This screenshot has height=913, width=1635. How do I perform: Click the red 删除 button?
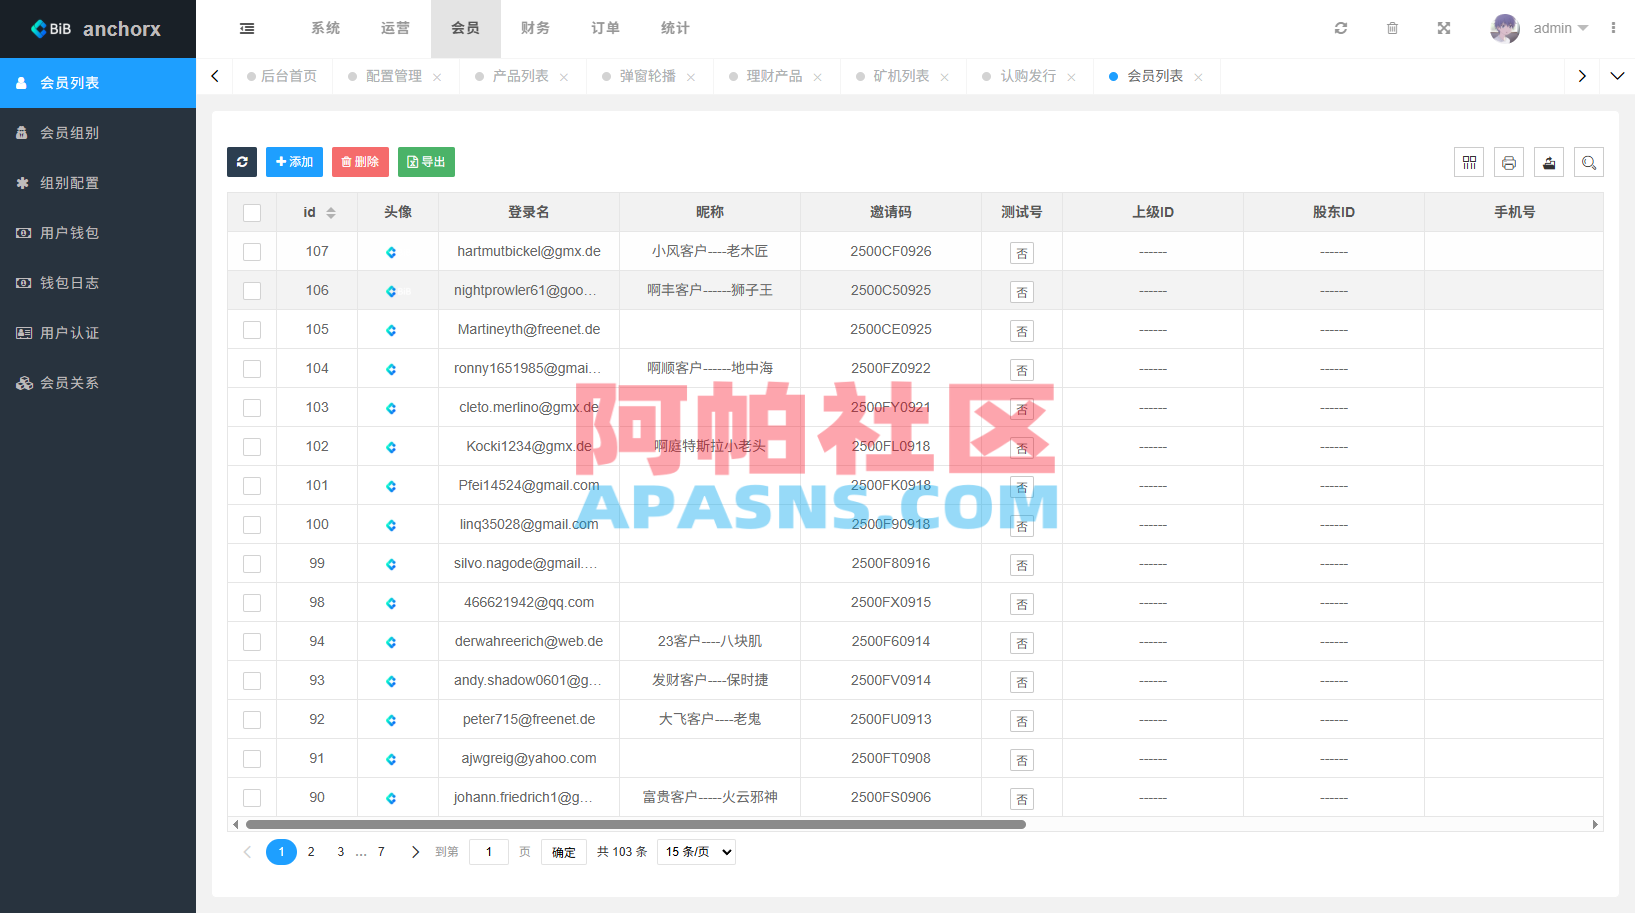[x=360, y=162]
